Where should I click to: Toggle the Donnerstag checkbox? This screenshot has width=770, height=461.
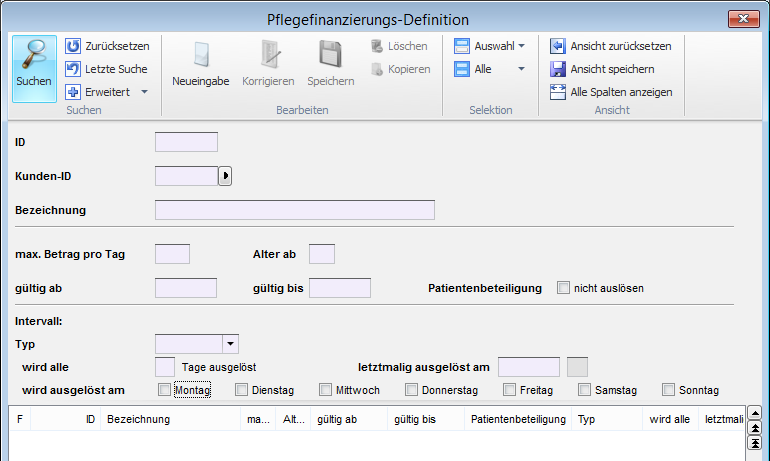(x=411, y=390)
